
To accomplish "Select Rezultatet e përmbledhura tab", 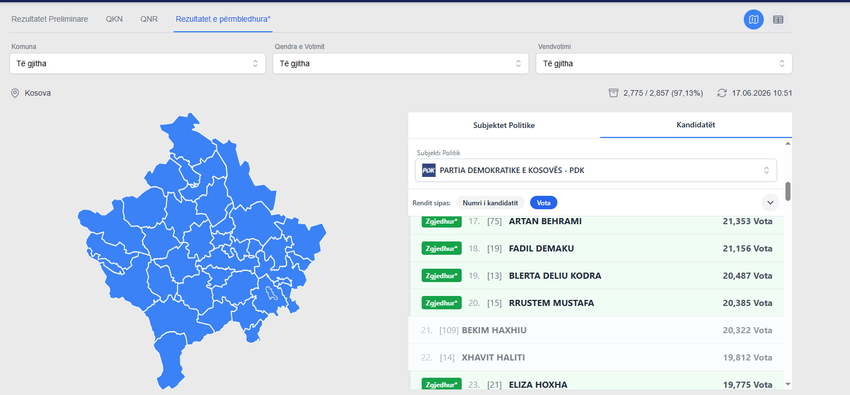I will [x=223, y=19].
